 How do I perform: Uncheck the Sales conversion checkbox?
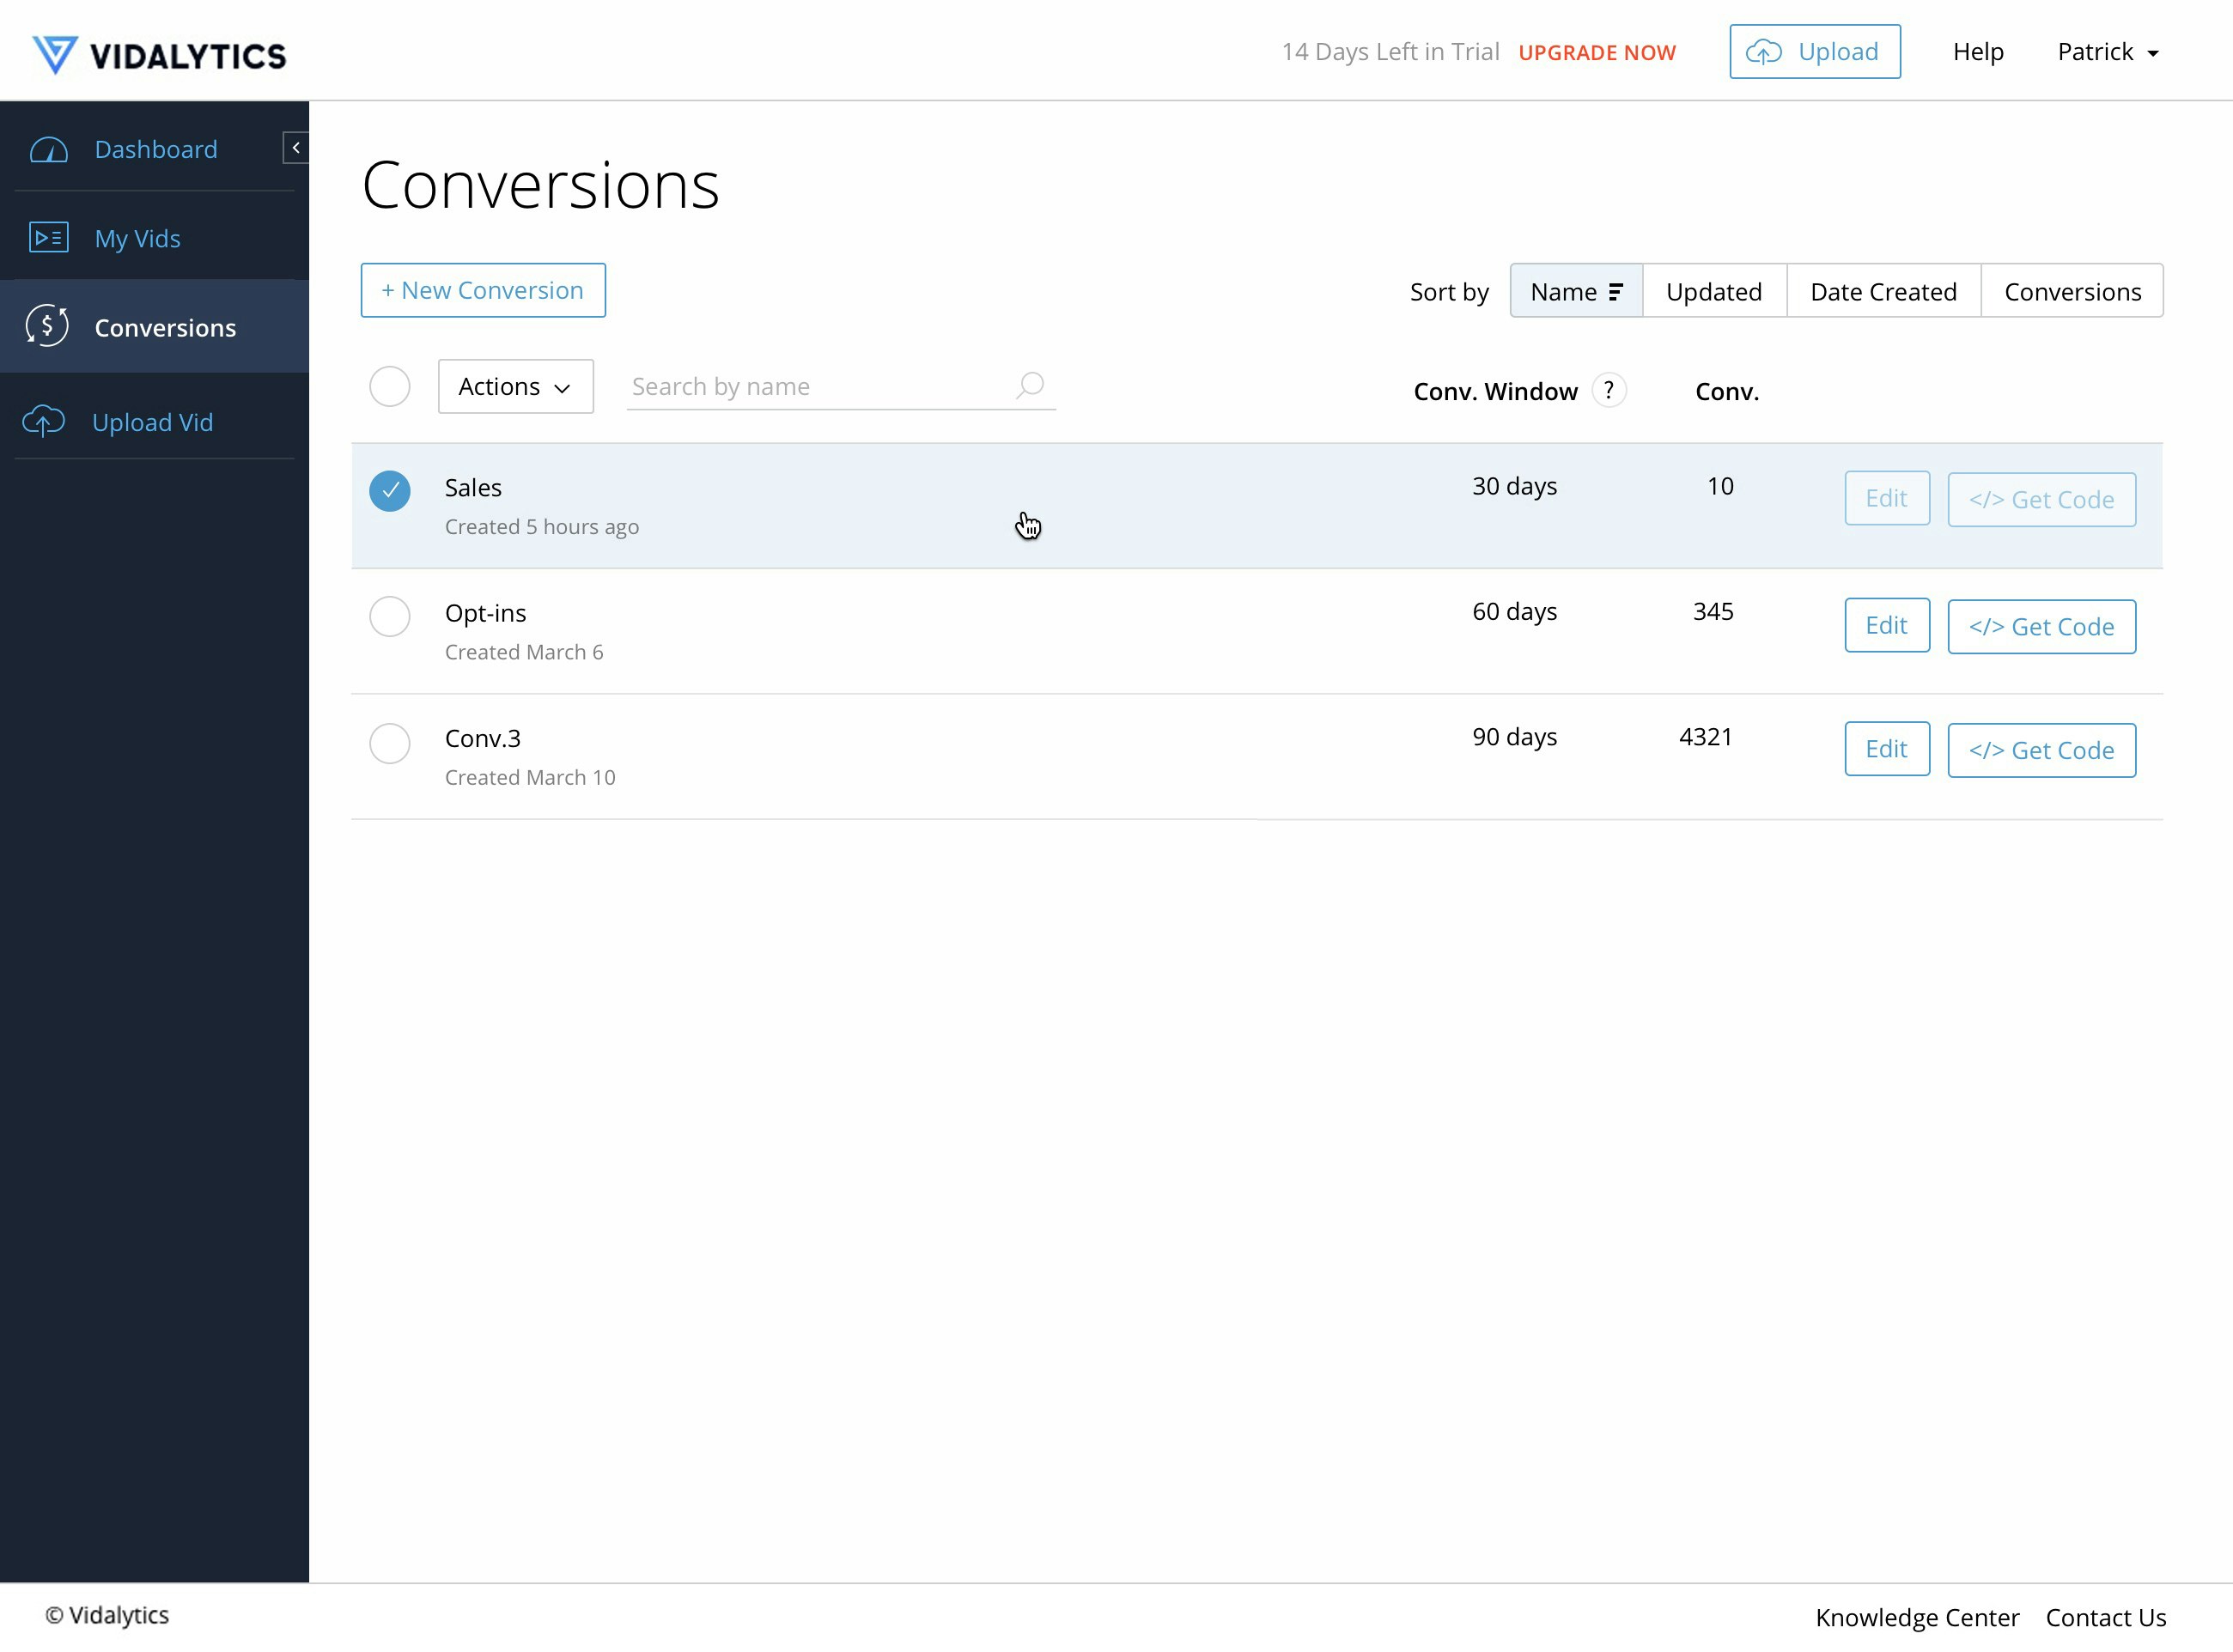point(389,490)
